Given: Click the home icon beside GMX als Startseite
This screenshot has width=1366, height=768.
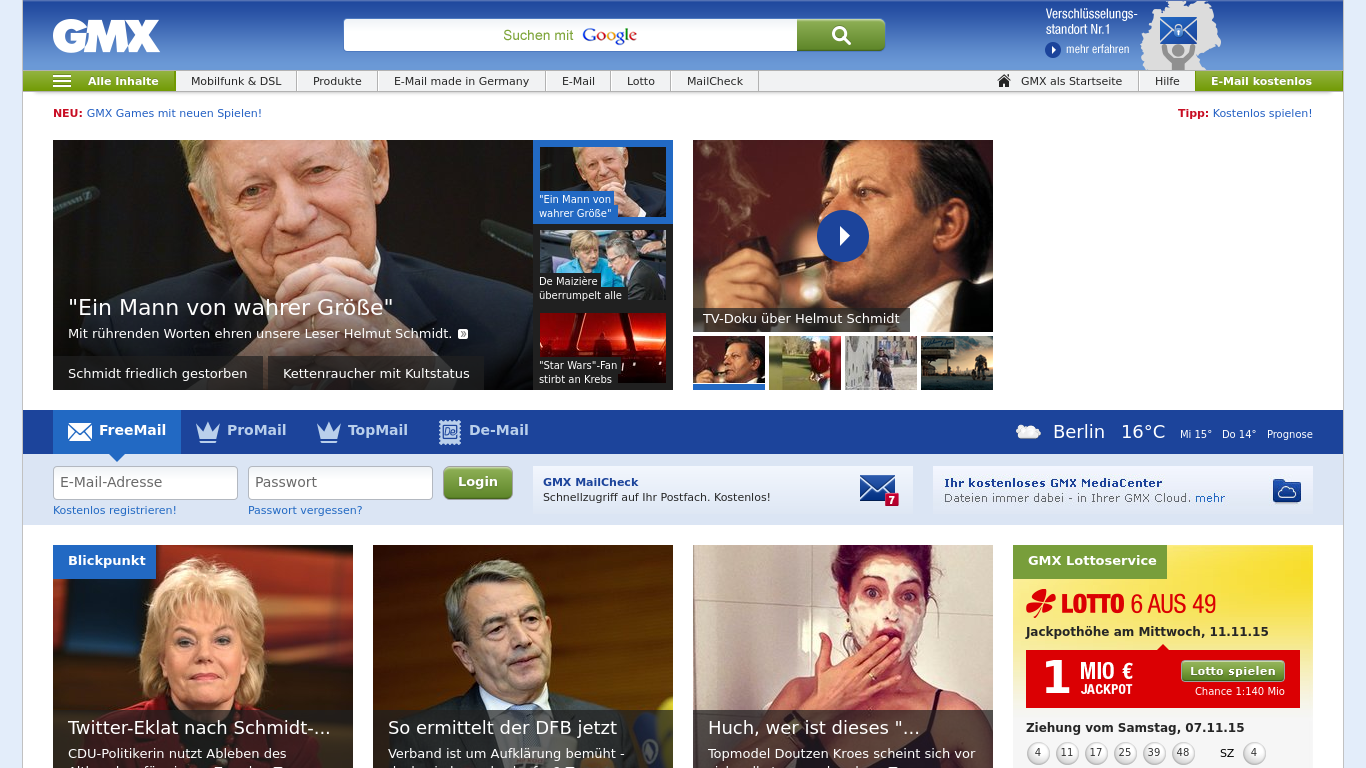Looking at the screenshot, I should click(x=1004, y=81).
